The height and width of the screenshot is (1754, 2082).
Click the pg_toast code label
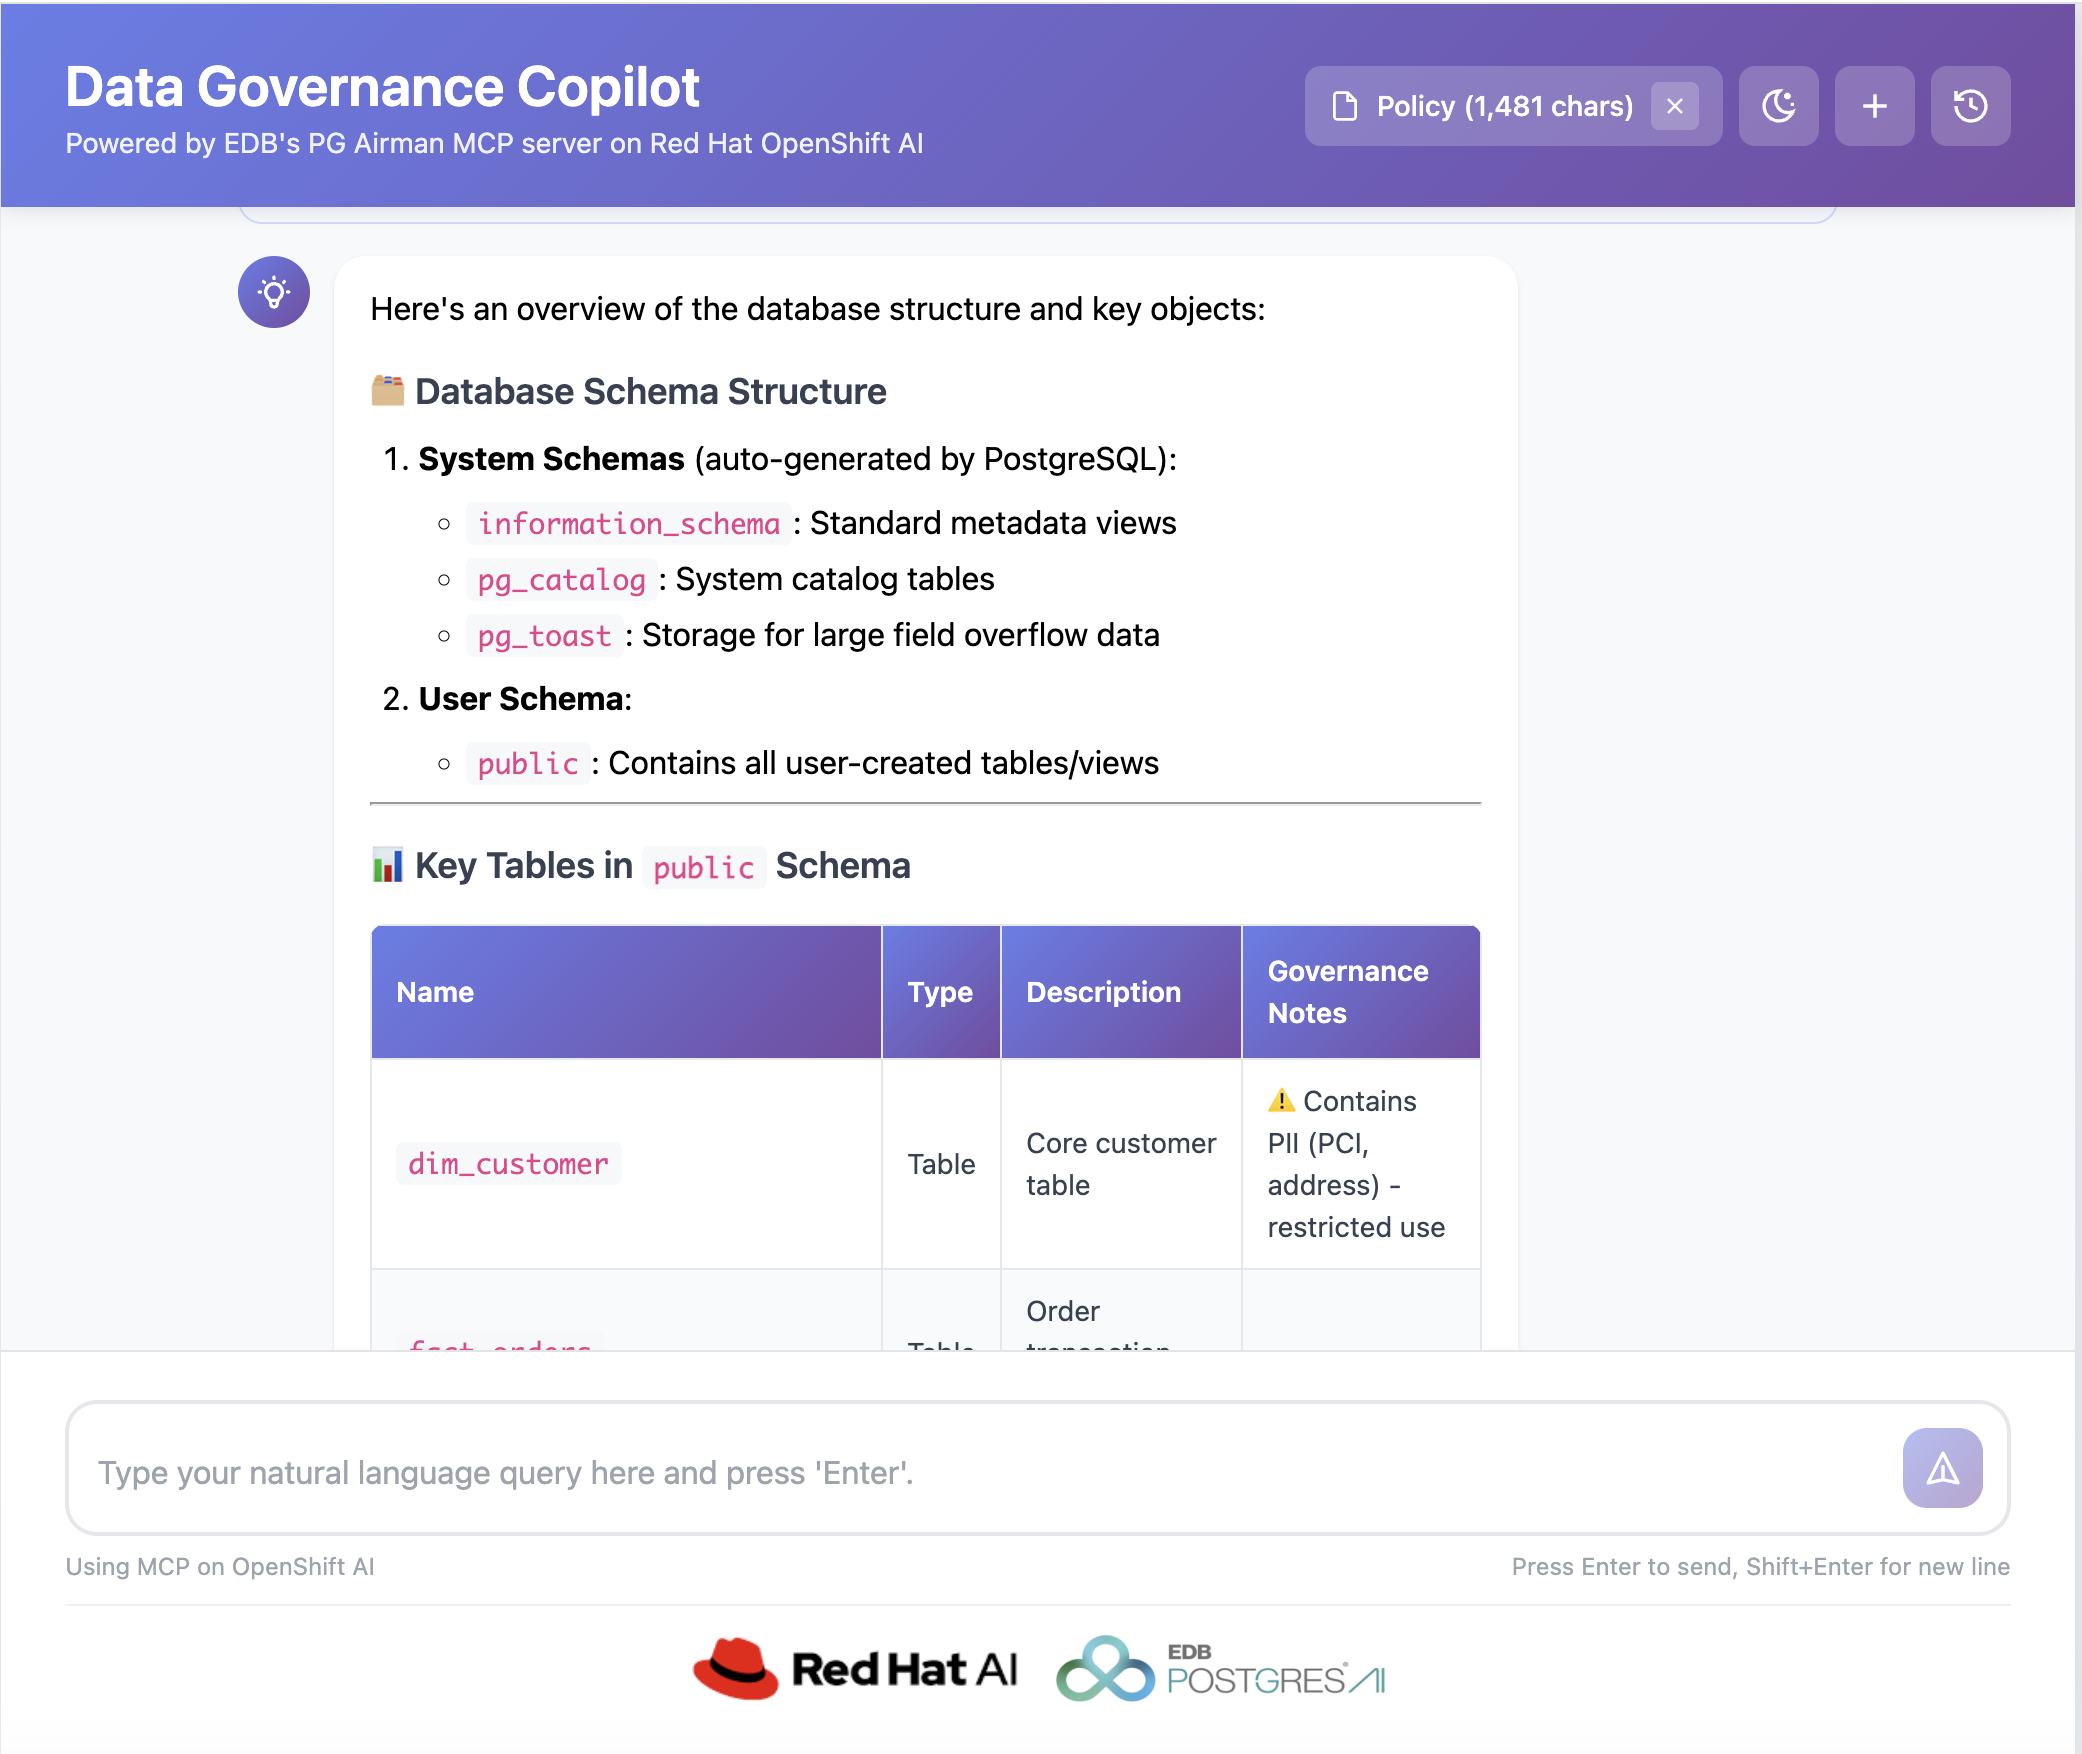point(544,636)
